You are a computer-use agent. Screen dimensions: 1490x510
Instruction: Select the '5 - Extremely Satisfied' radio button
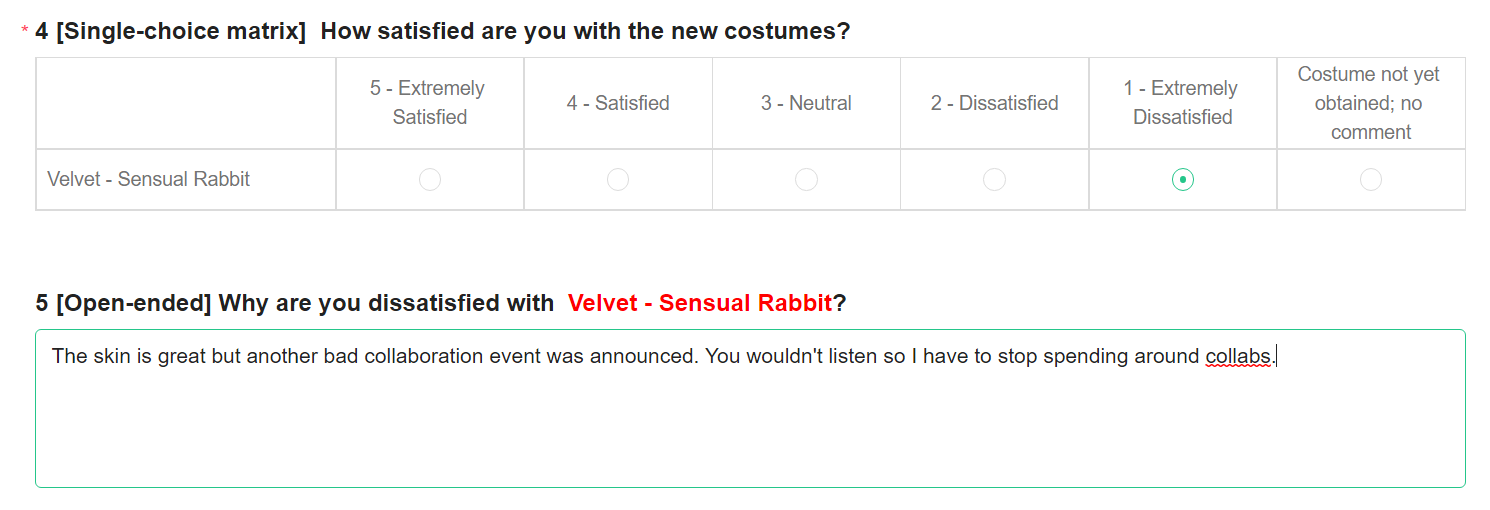point(430,180)
